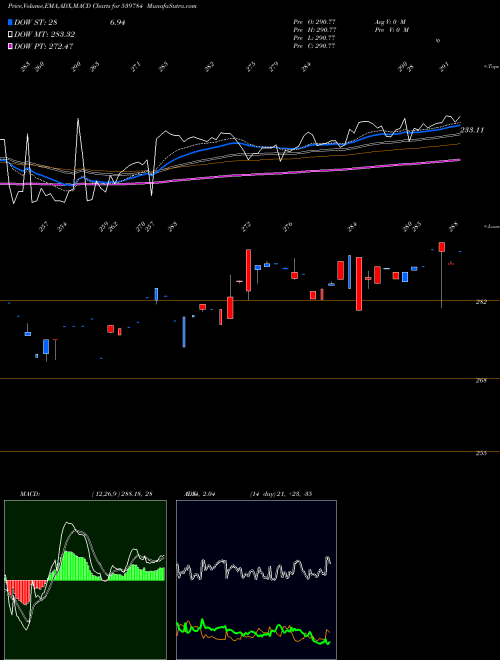
Task: Click the 'Avg V: 0 M' volume text
Action: coord(390,22)
